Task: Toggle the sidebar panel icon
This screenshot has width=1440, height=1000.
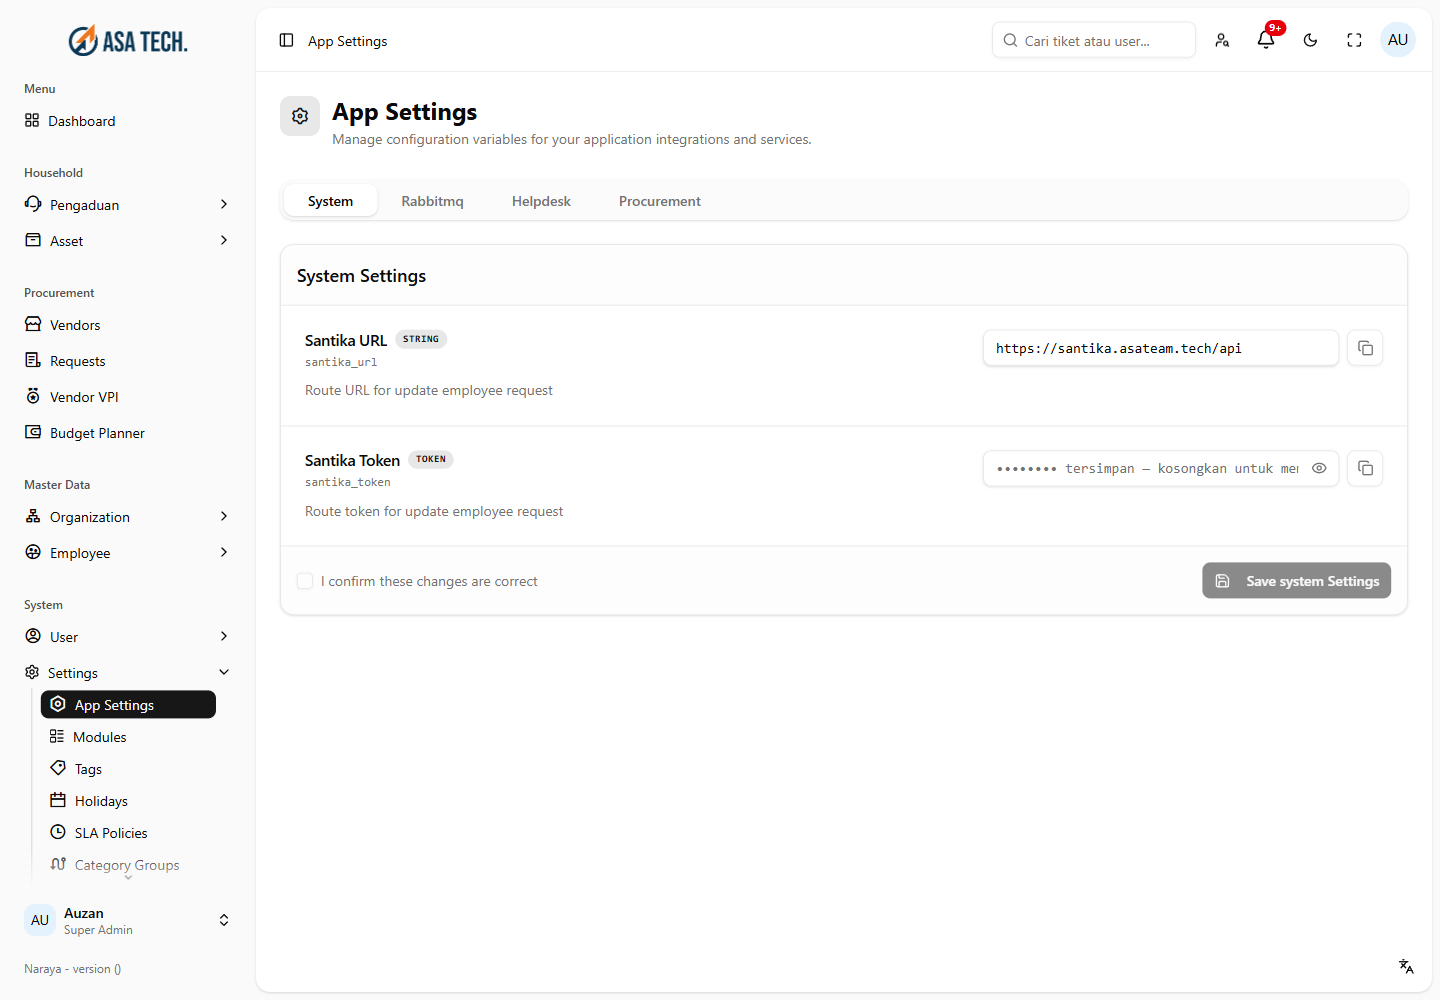Action: pyautogui.click(x=287, y=41)
